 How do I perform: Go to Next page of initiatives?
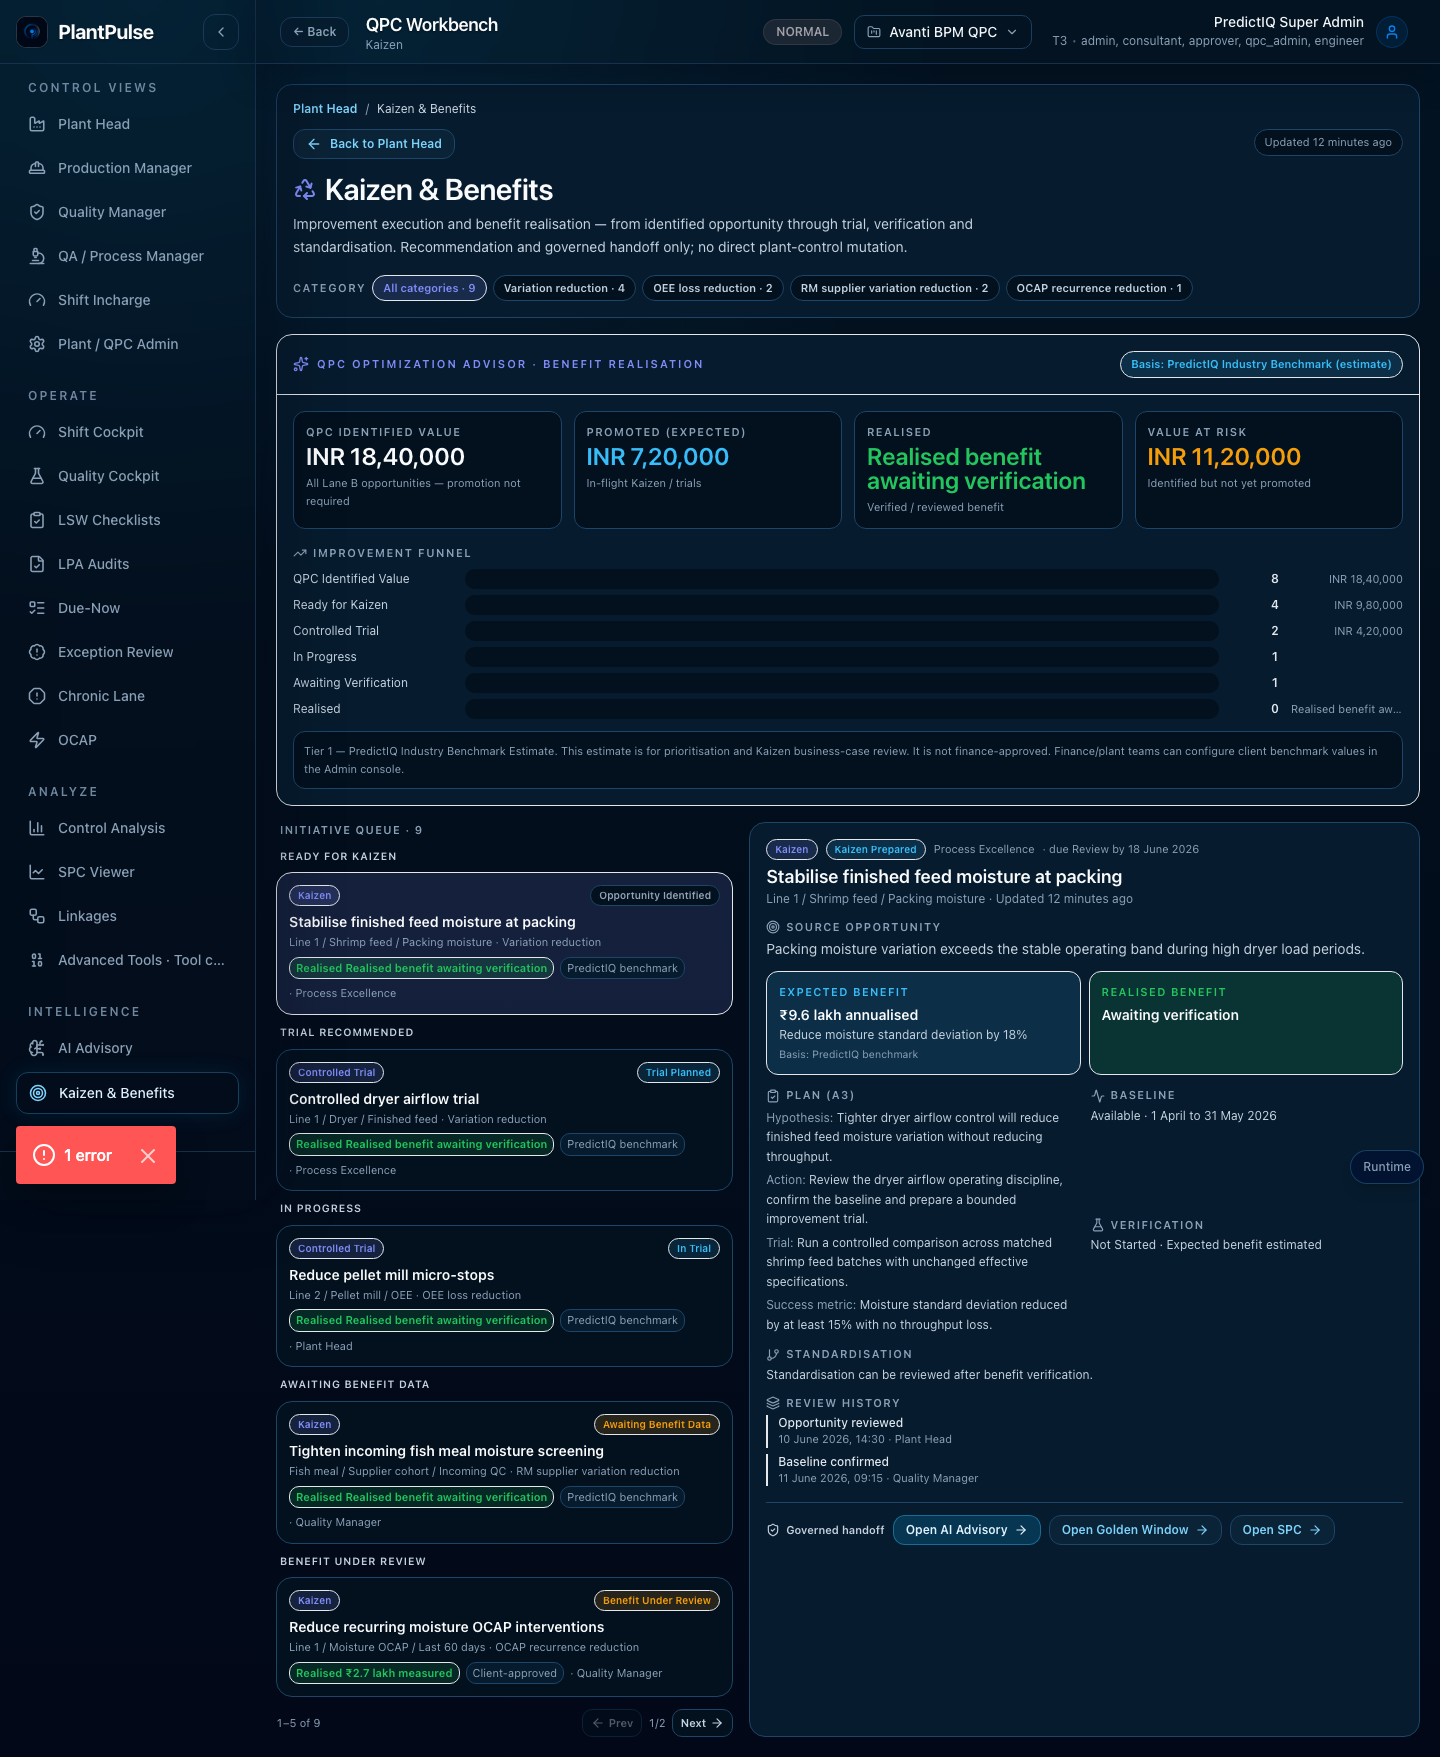pyautogui.click(x=702, y=1723)
